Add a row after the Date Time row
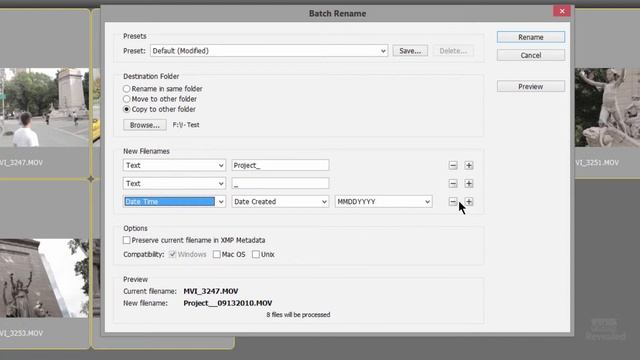The width and height of the screenshot is (640, 360). (x=469, y=202)
